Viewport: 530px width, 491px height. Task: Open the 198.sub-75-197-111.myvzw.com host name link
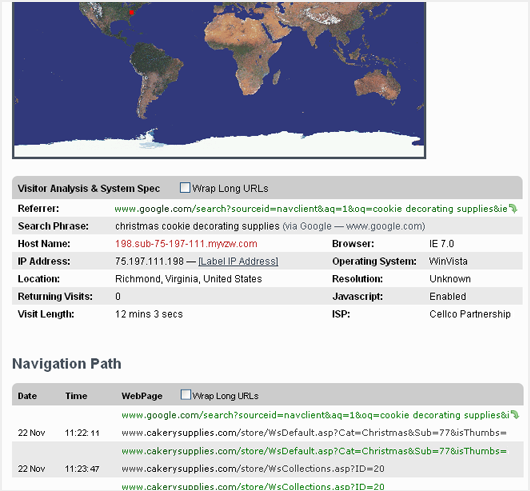(186, 244)
